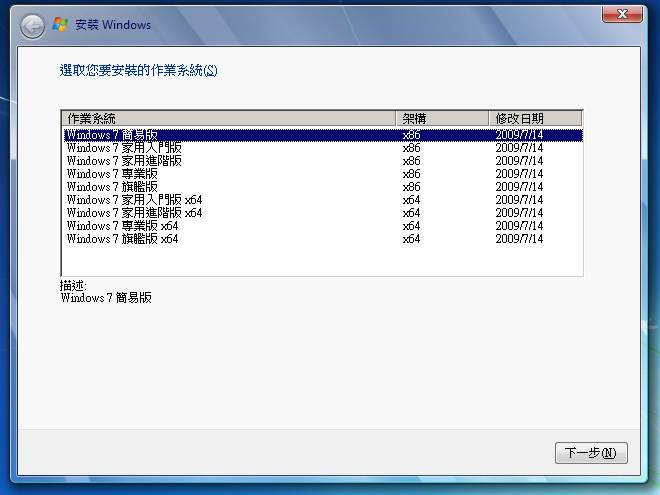Sort by the 作業系統 column header
Screen dimensions: 660x495
228,118
